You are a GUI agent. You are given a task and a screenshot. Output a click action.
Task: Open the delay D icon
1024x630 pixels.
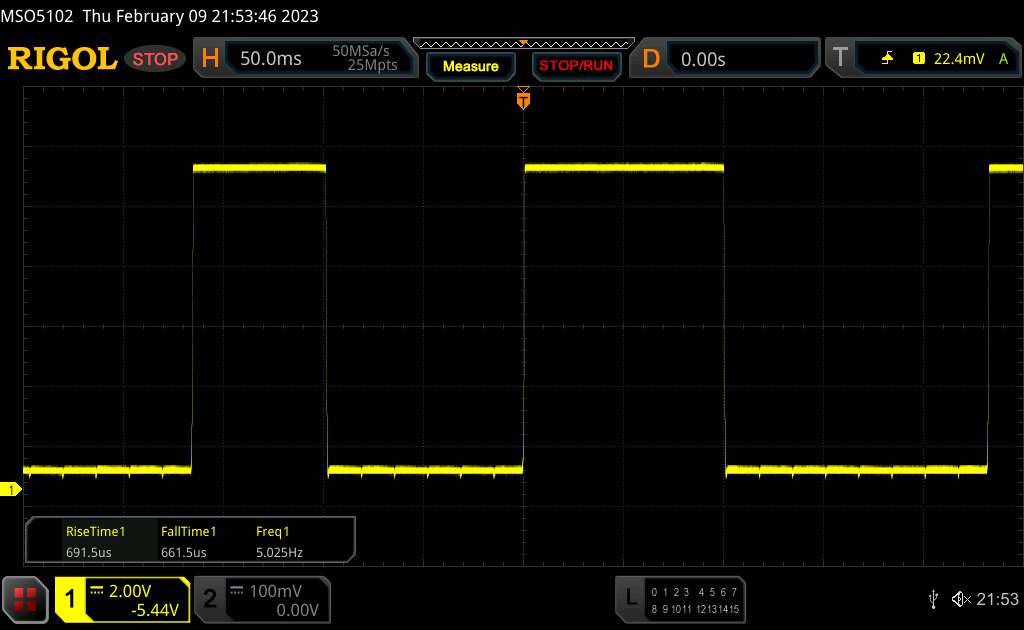[650, 59]
